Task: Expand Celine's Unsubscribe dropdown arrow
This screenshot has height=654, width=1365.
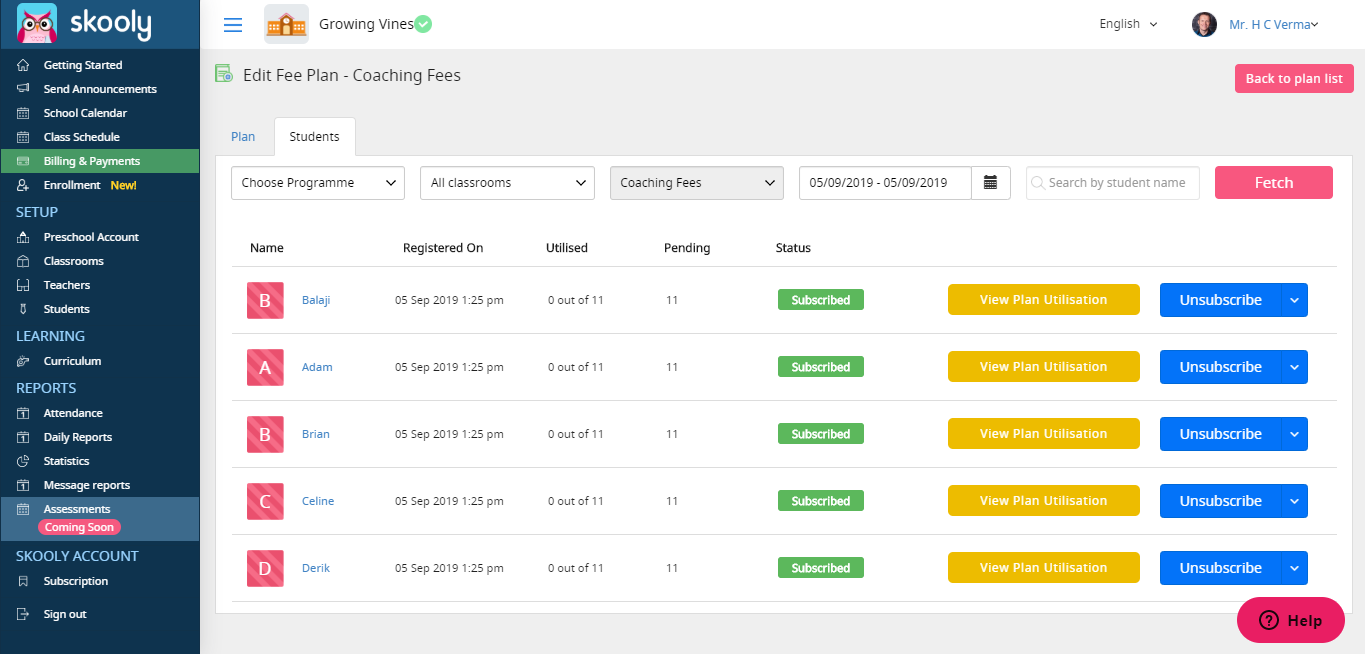Action: [x=1294, y=501]
